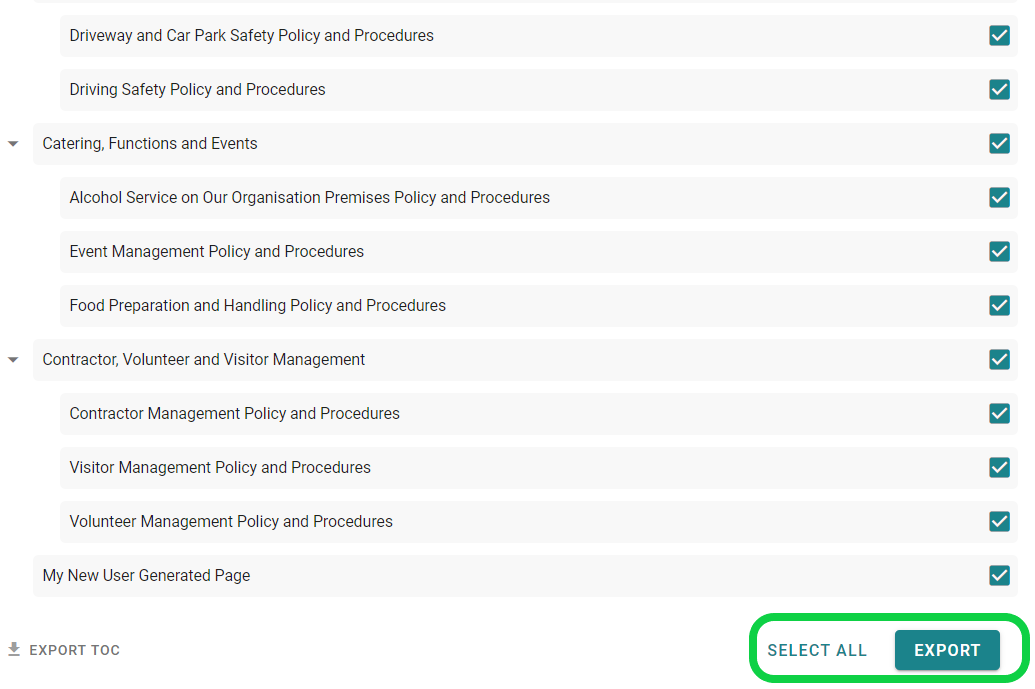
Task: Collapse the Catering, Functions and Events section
Action: [x=13, y=144]
